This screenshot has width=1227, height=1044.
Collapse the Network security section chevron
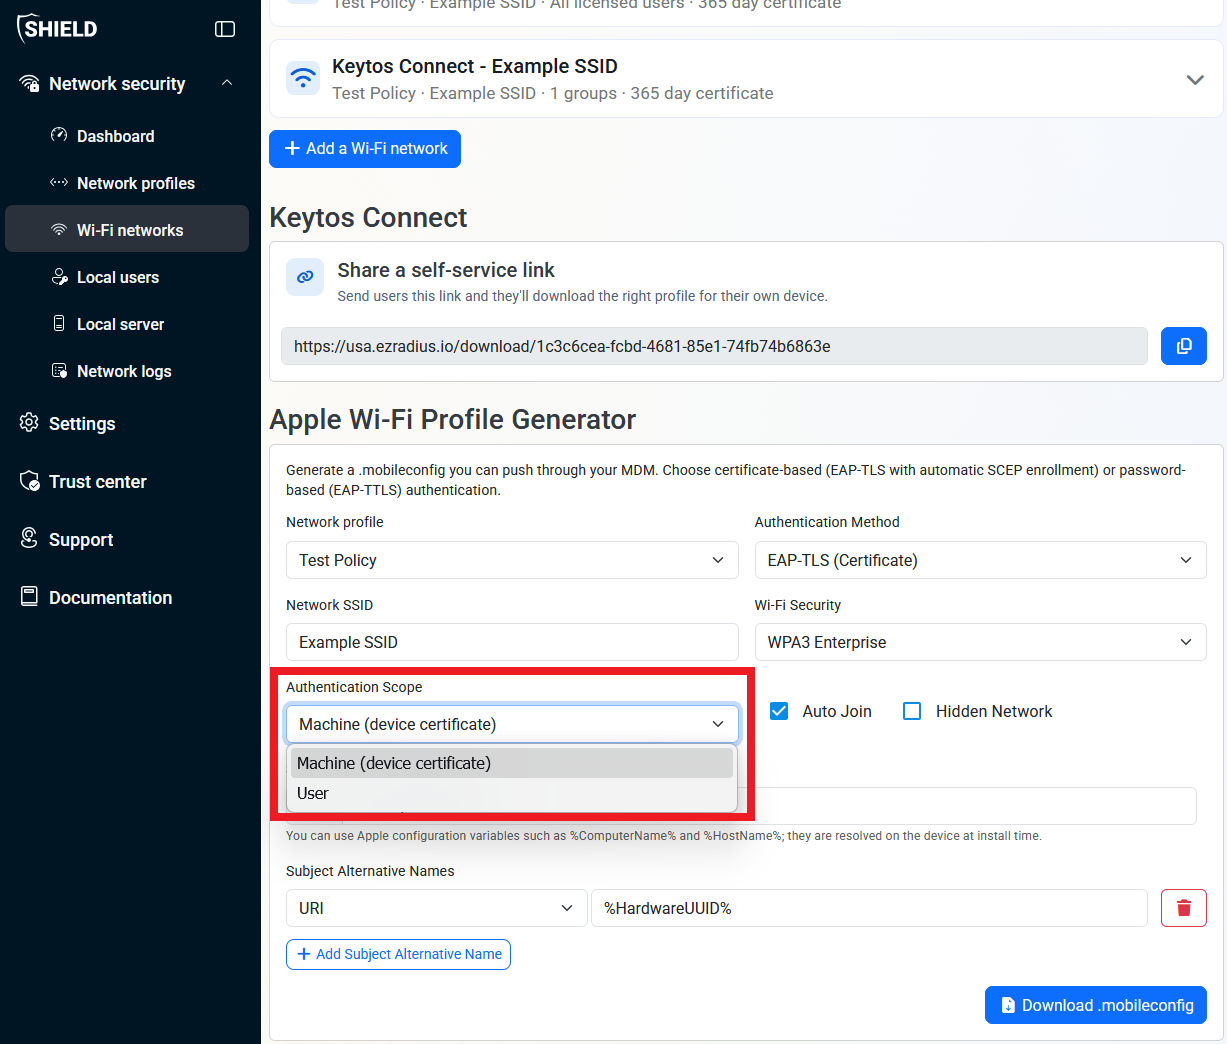(x=227, y=83)
